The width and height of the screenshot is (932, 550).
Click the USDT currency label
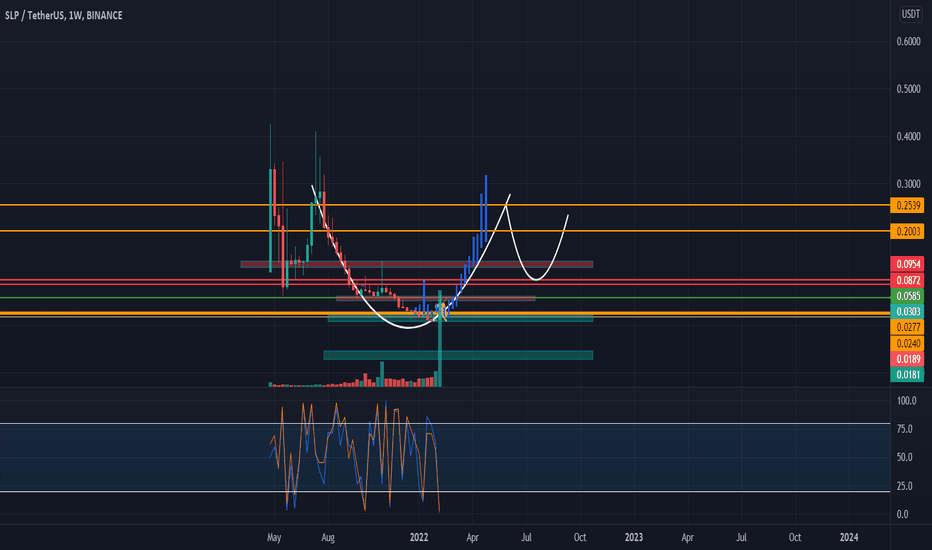(911, 14)
